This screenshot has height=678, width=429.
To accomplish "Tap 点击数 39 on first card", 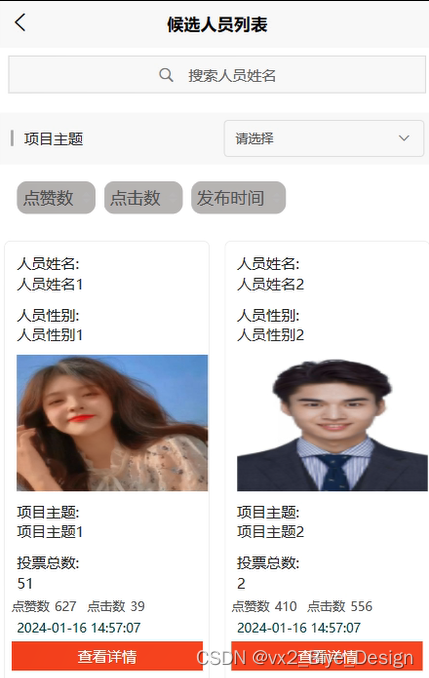I will [116, 606].
